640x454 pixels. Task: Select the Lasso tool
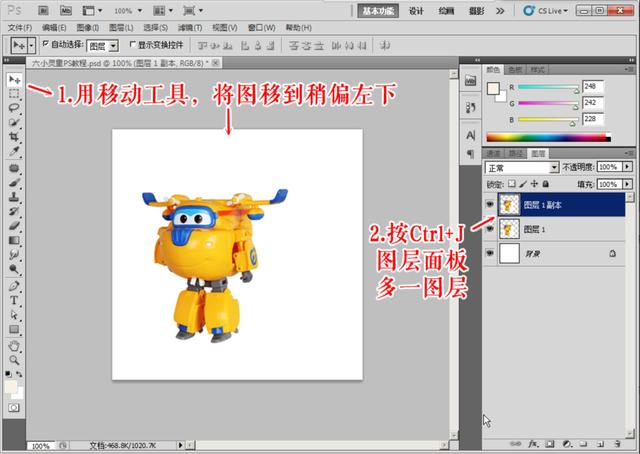14,108
